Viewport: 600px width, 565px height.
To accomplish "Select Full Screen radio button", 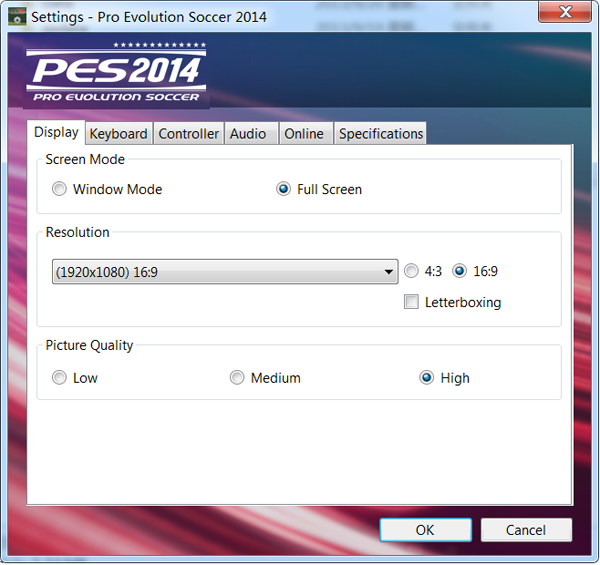I will click(283, 189).
